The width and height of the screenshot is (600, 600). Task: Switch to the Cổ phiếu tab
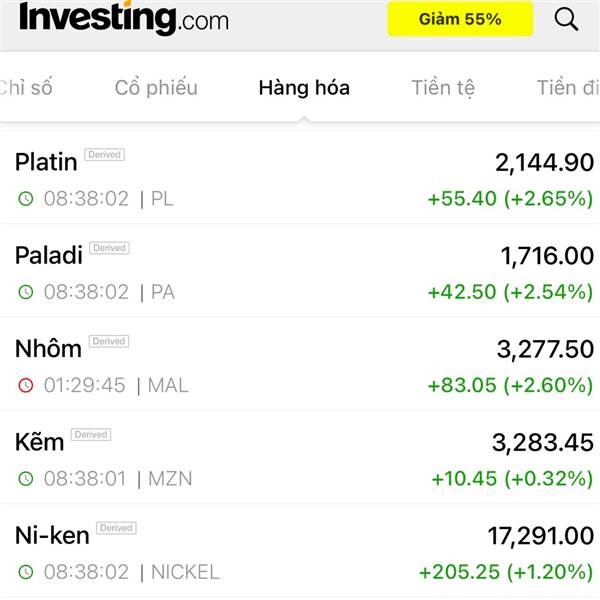coord(156,87)
